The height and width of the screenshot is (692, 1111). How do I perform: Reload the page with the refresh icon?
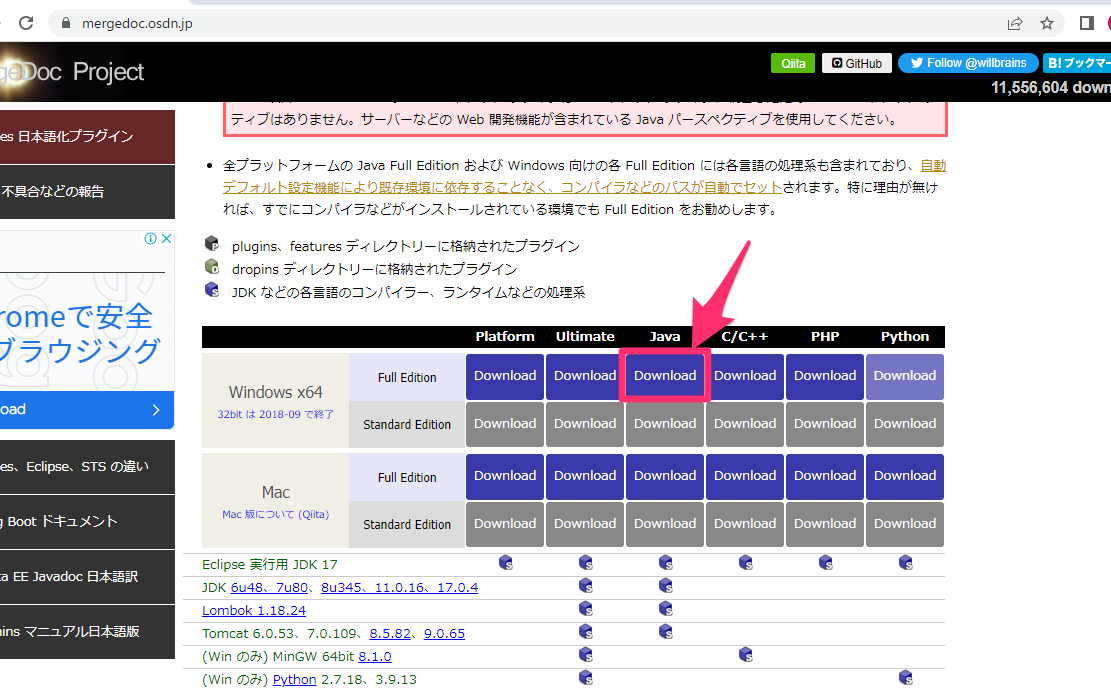pos(26,23)
